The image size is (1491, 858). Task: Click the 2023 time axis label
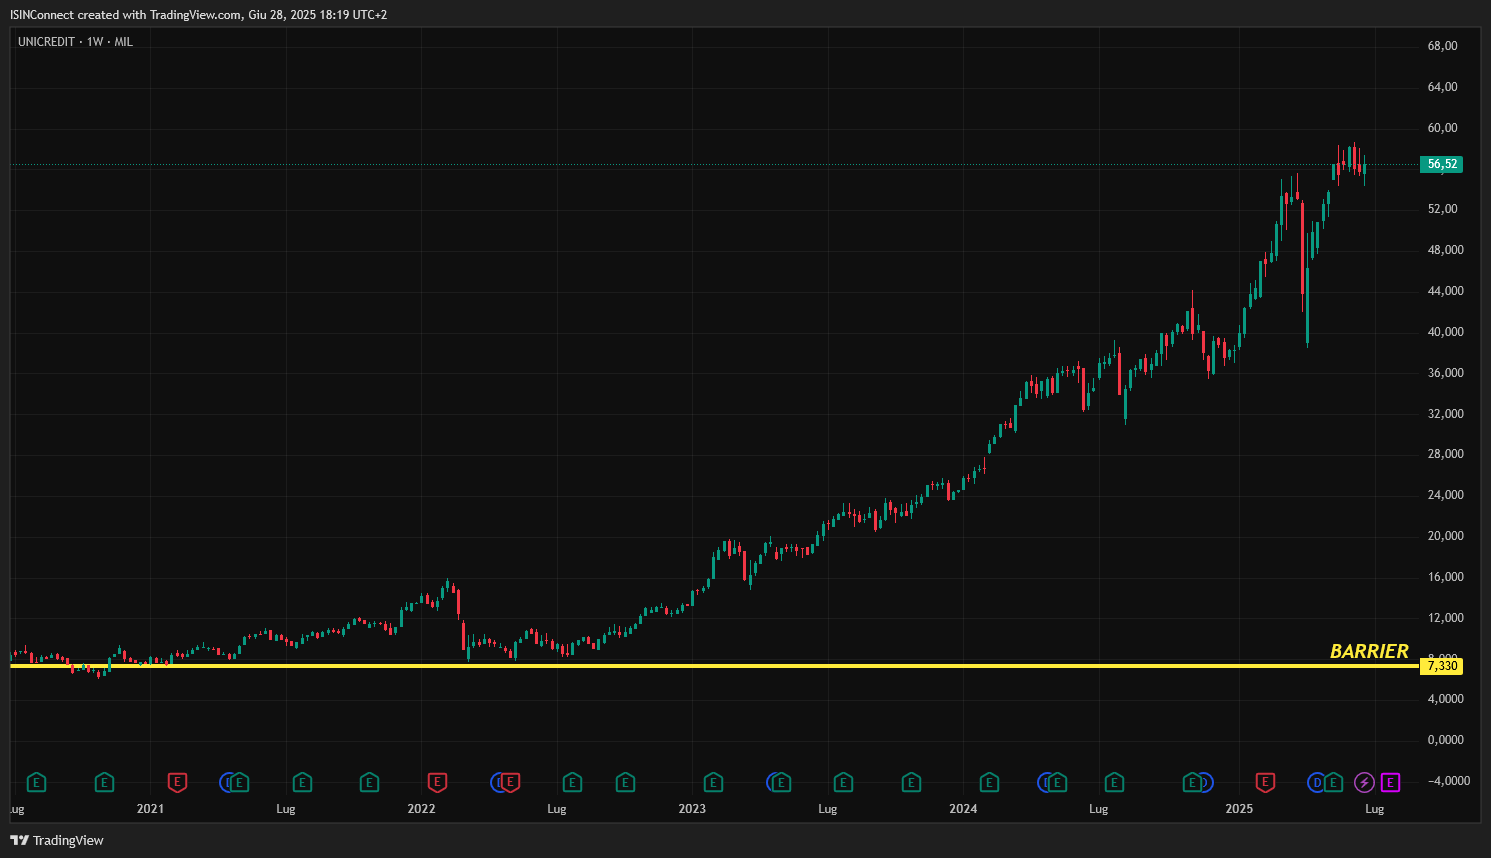click(692, 809)
